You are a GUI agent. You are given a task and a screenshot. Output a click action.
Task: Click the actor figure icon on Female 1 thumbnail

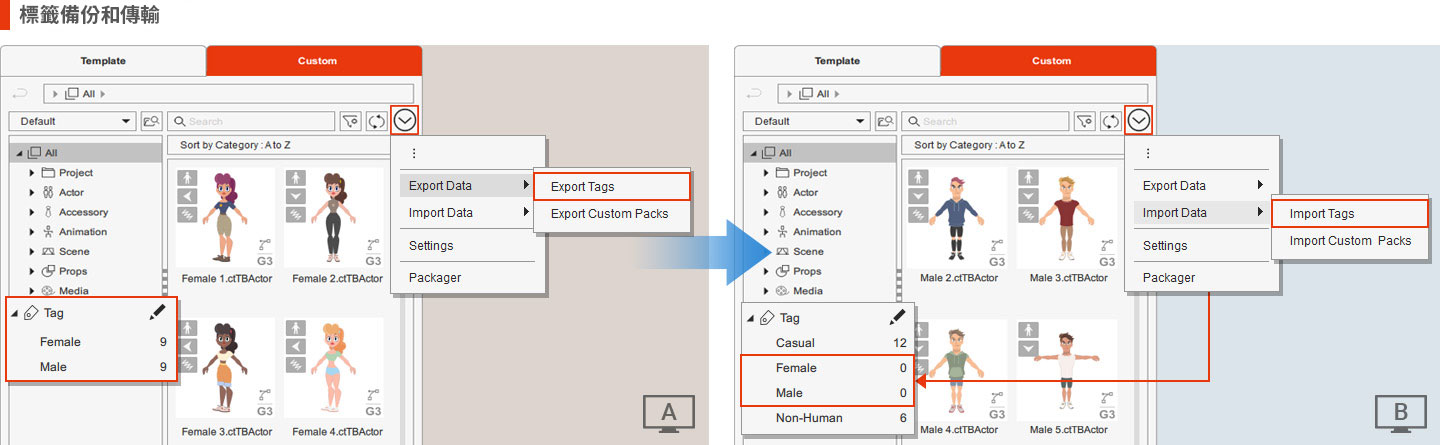tap(187, 178)
